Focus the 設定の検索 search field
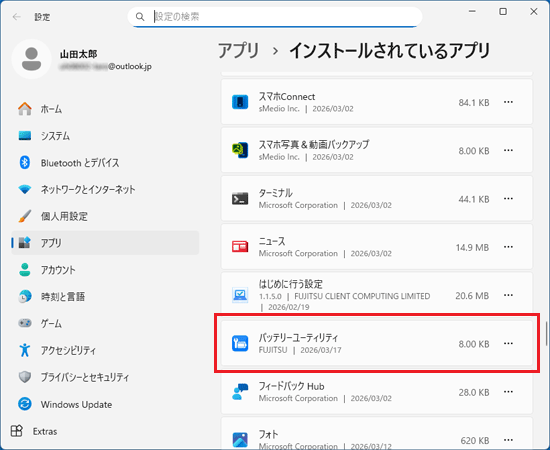Viewport: 550px width, 450px height. click(275, 16)
